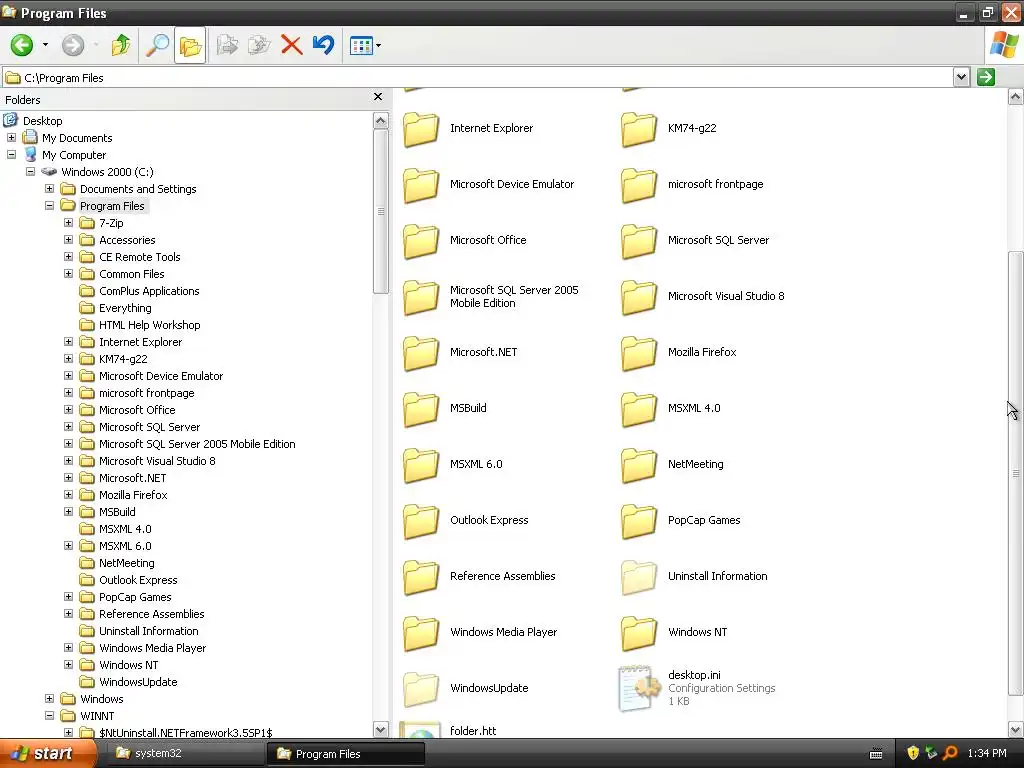Click the red Delete X icon
1024x768 pixels.
(291, 45)
